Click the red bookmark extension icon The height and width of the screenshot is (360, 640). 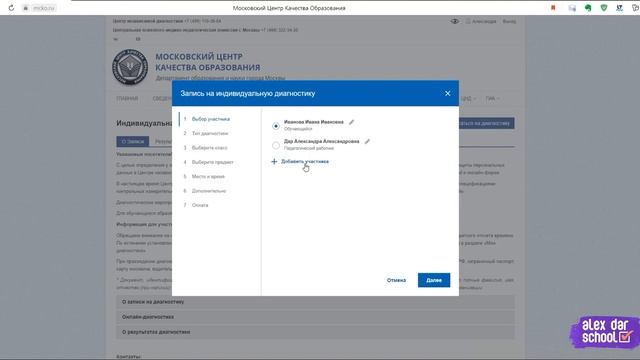[553, 8]
